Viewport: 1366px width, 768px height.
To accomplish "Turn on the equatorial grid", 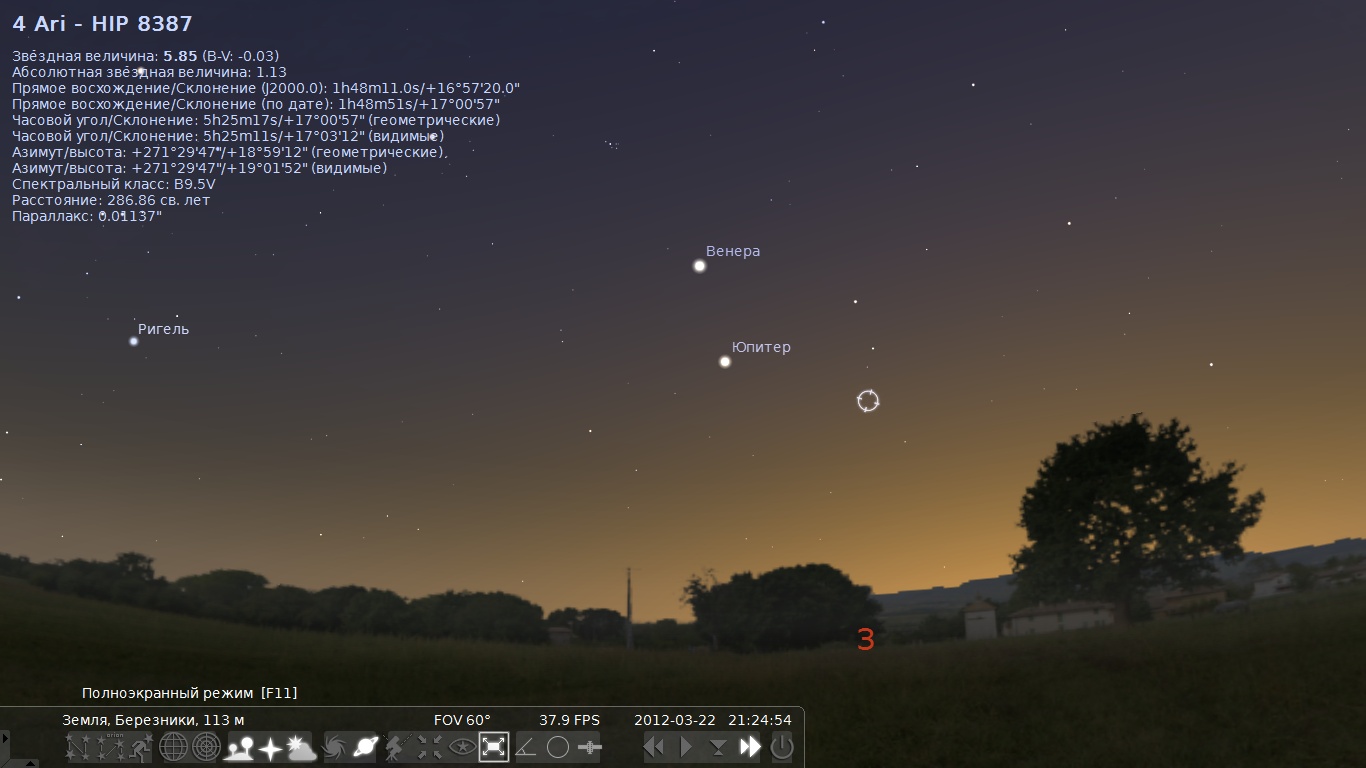I will (174, 747).
